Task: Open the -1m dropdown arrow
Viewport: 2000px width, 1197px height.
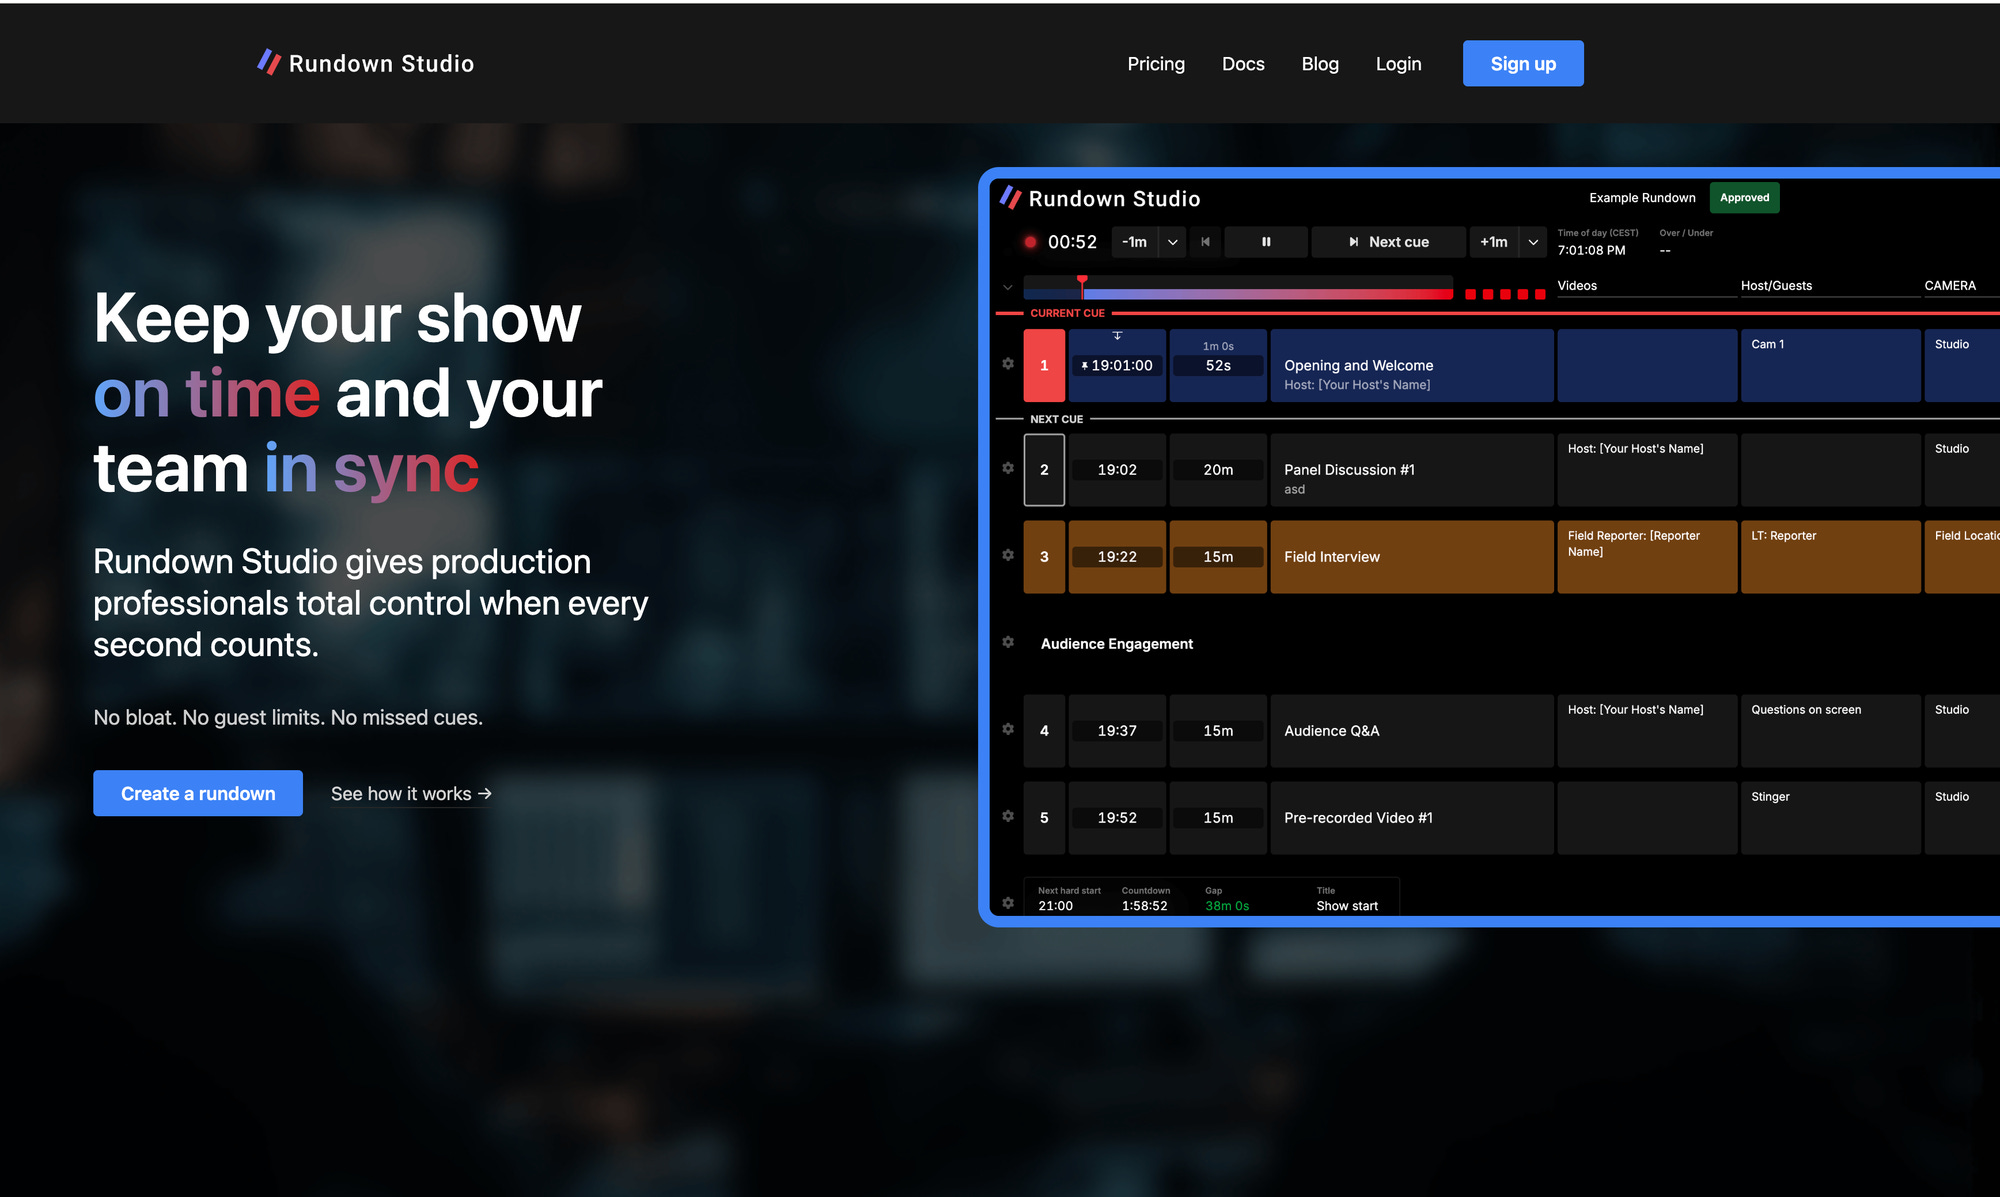Action: point(1172,242)
